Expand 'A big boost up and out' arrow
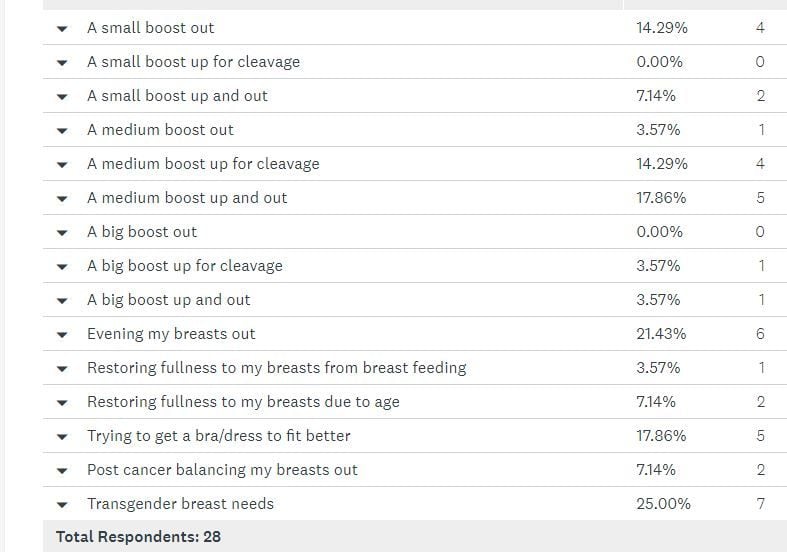The width and height of the screenshot is (787, 552). (62, 301)
